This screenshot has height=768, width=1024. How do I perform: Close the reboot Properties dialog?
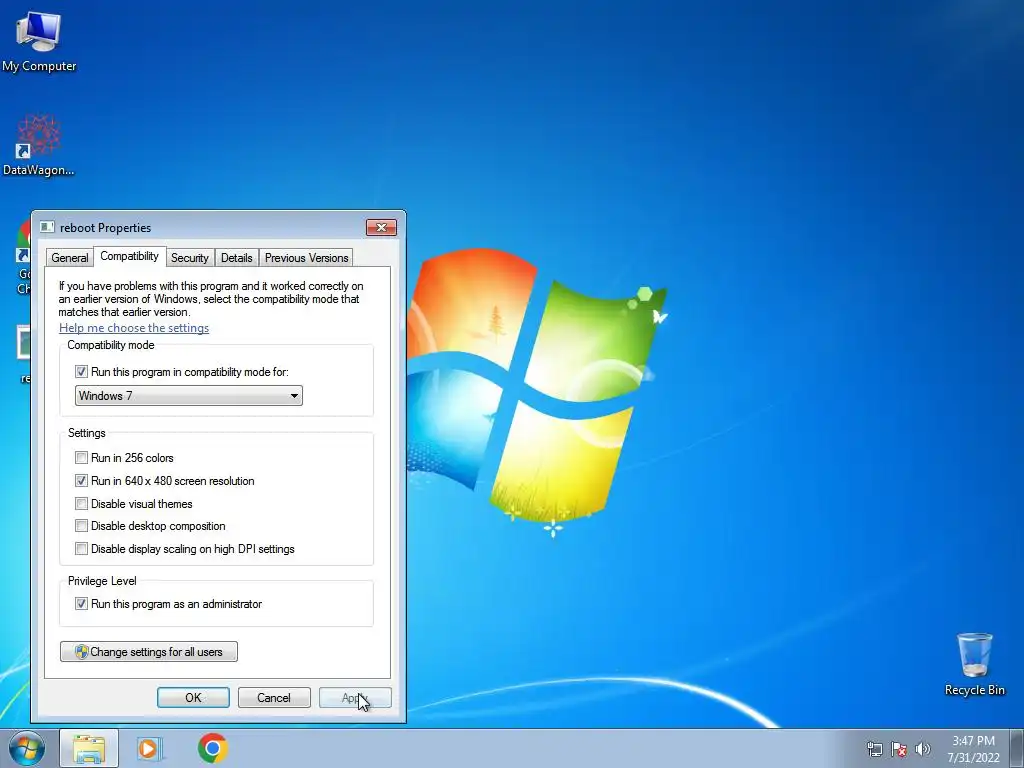pos(381,227)
